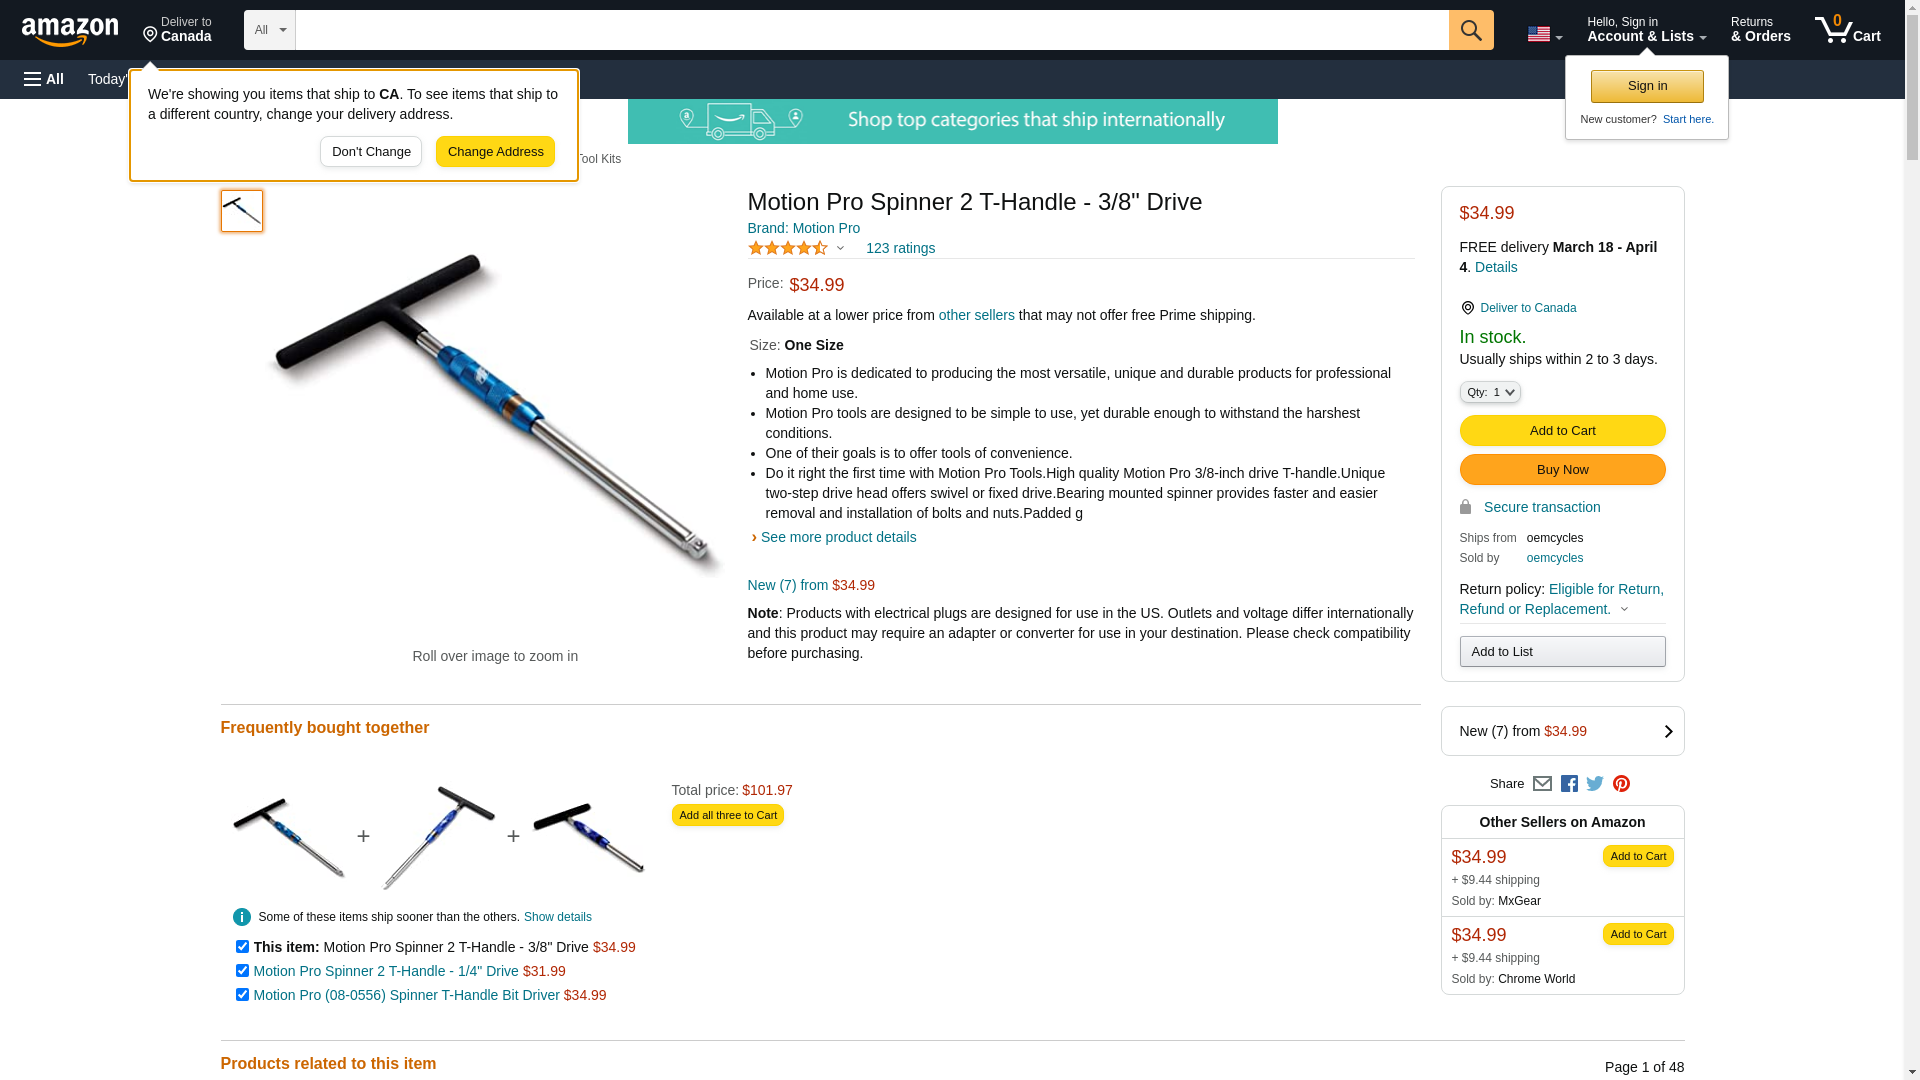
Task: Uncheck Spinner 2 T-Handle 1/4" Drive checkbox
Action: (242, 970)
